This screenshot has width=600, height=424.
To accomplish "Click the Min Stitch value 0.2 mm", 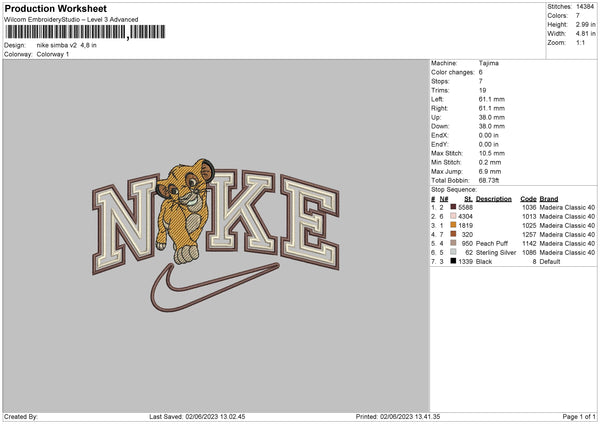I will [490, 162].
